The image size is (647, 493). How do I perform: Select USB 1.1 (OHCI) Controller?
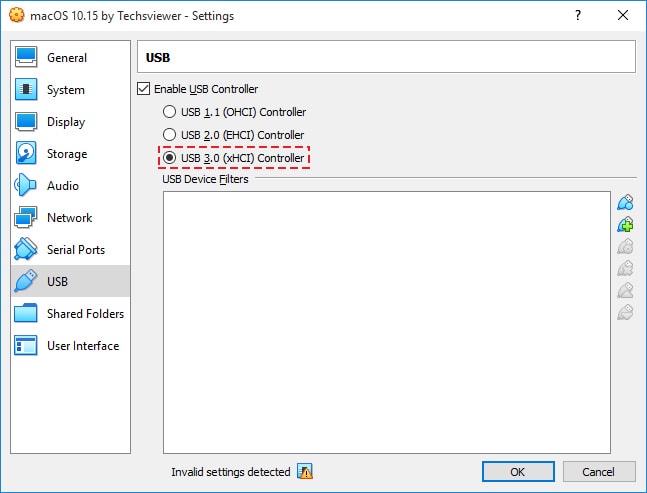[234, 112]
